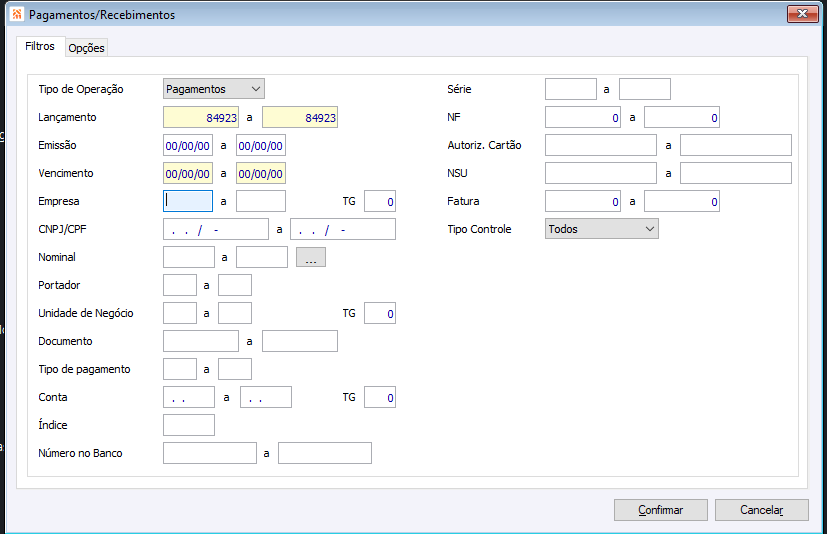Click the Pagamentos/Recebimentos window title icon

16,15
